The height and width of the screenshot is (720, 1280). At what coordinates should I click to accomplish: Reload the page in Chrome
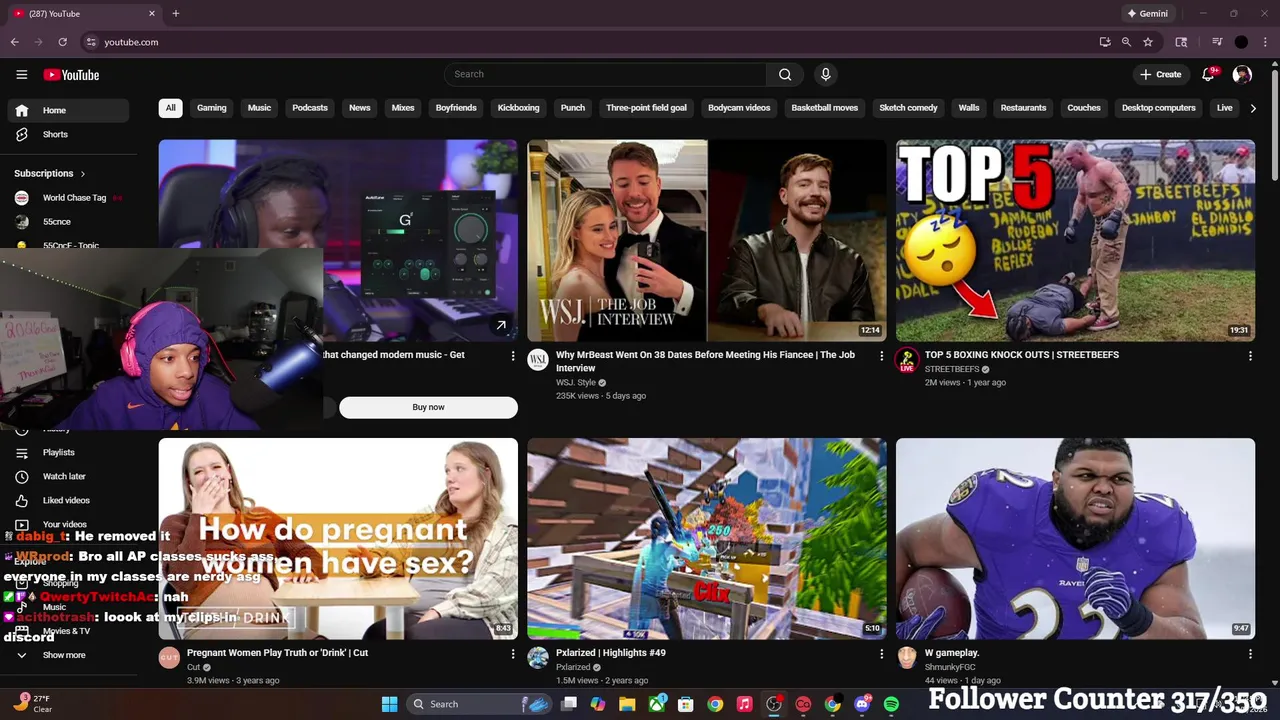(x=62, y=42)
